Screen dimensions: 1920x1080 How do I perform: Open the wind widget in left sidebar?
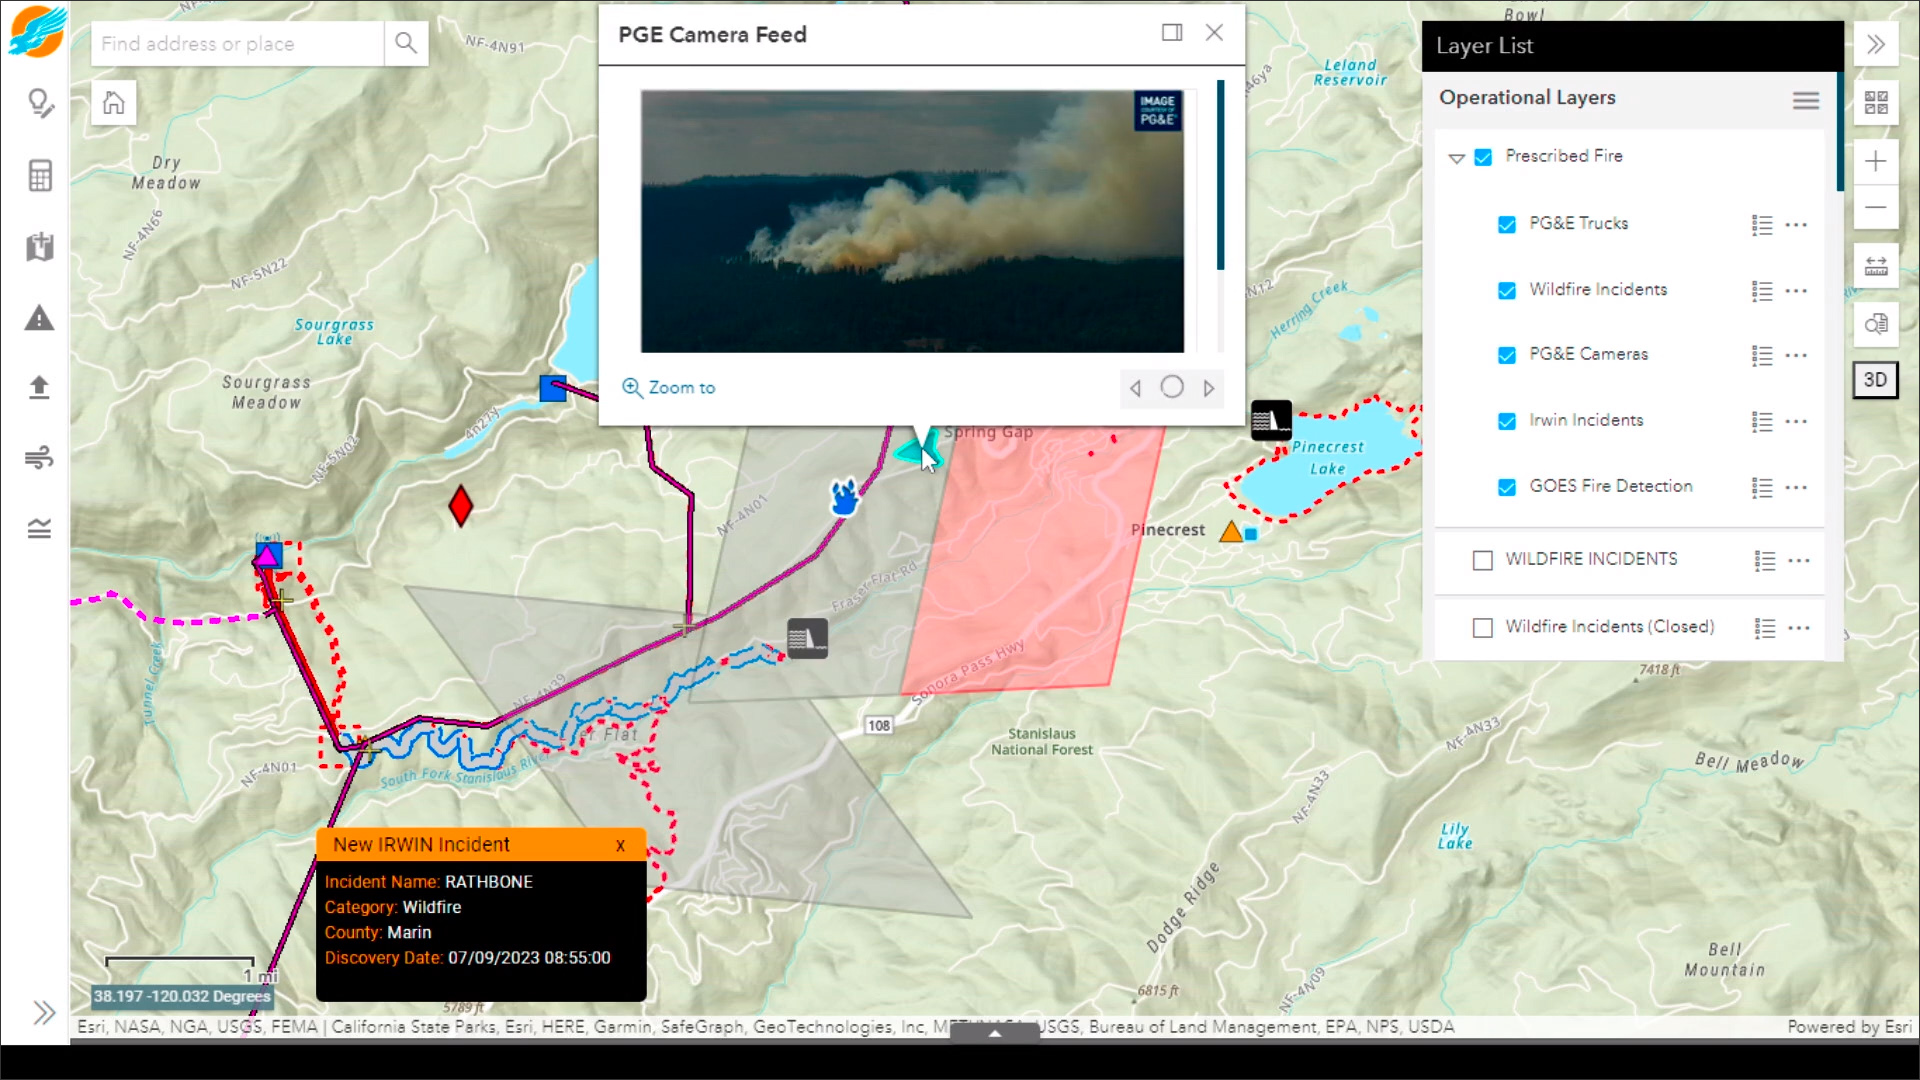tap(39, 458)
